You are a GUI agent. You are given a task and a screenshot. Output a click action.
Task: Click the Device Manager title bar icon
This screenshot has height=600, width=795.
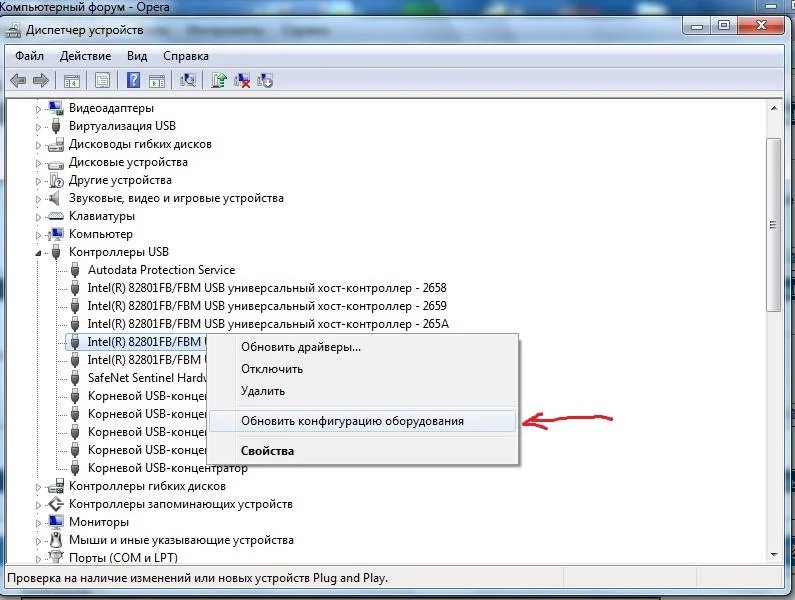click(x=13, y=30)
